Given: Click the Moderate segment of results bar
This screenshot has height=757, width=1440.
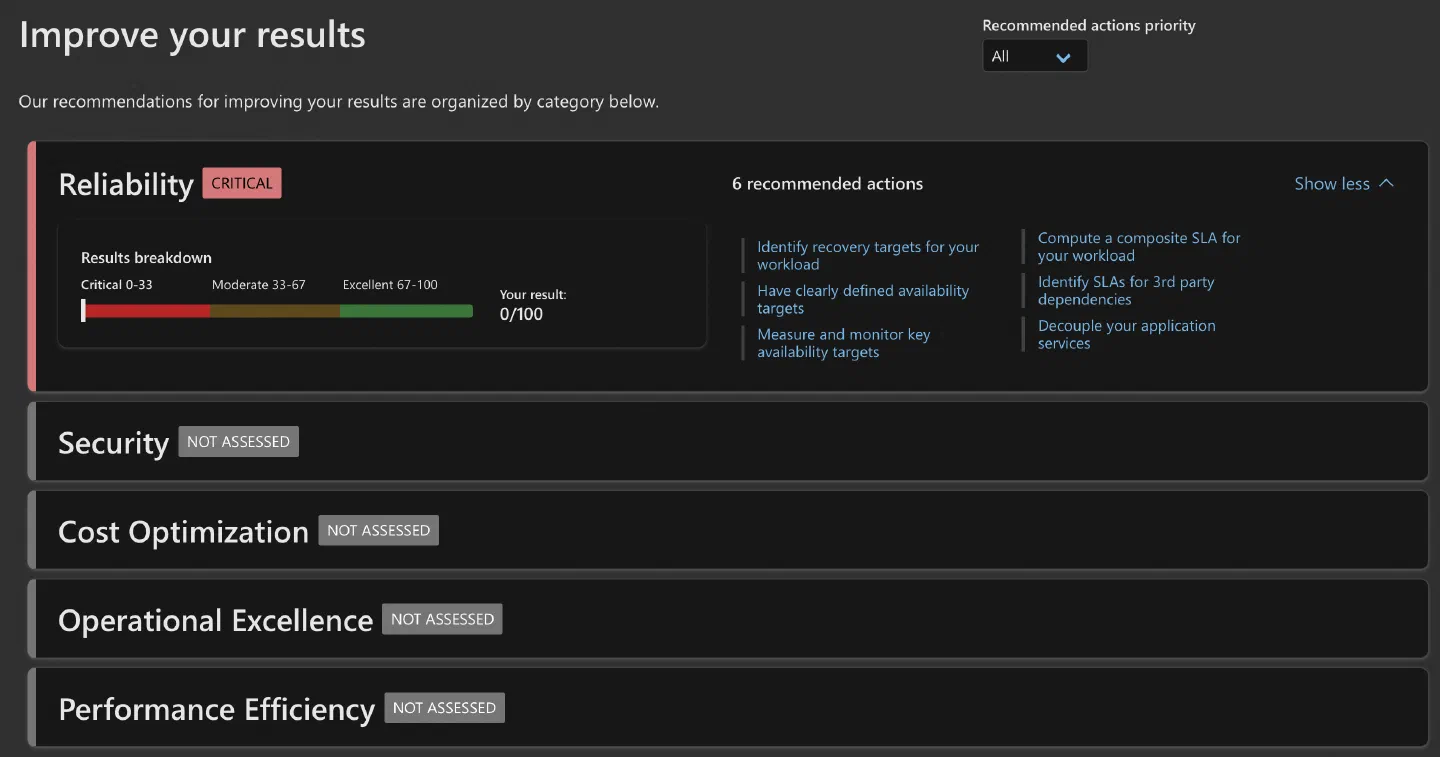Looking at the screenshot, I should pos(275,311).
